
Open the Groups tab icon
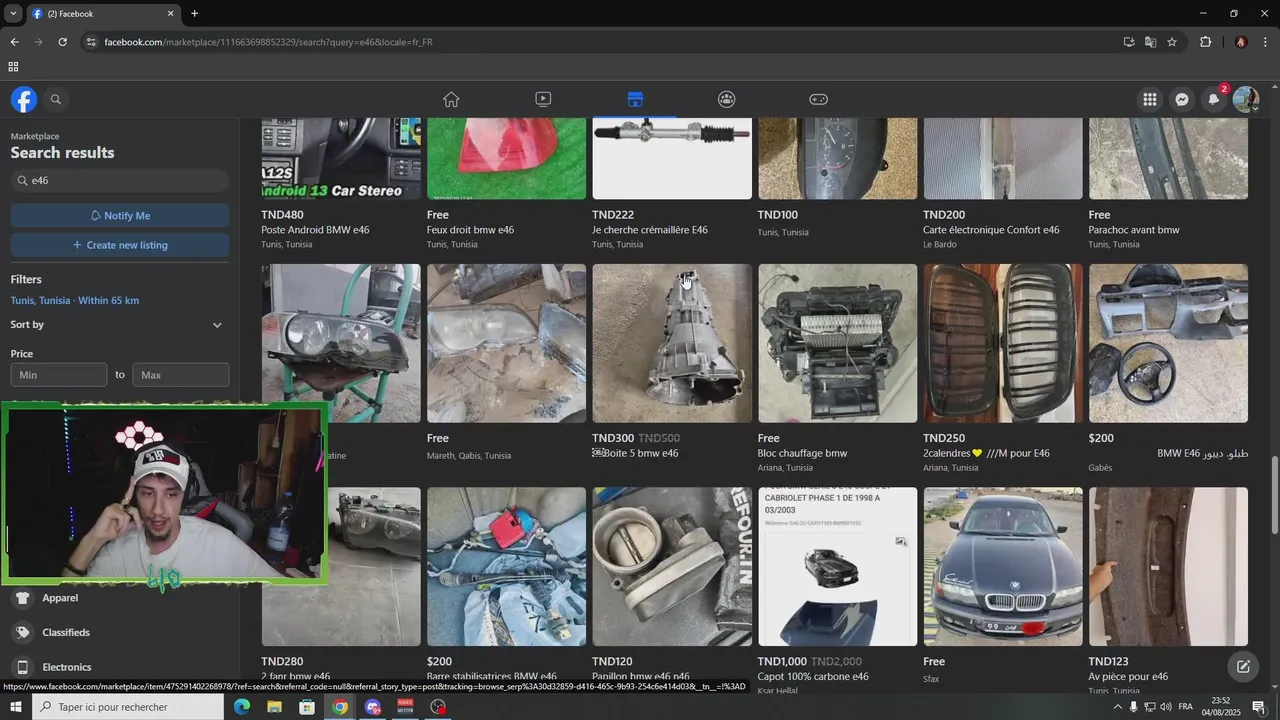coord(727,99)
